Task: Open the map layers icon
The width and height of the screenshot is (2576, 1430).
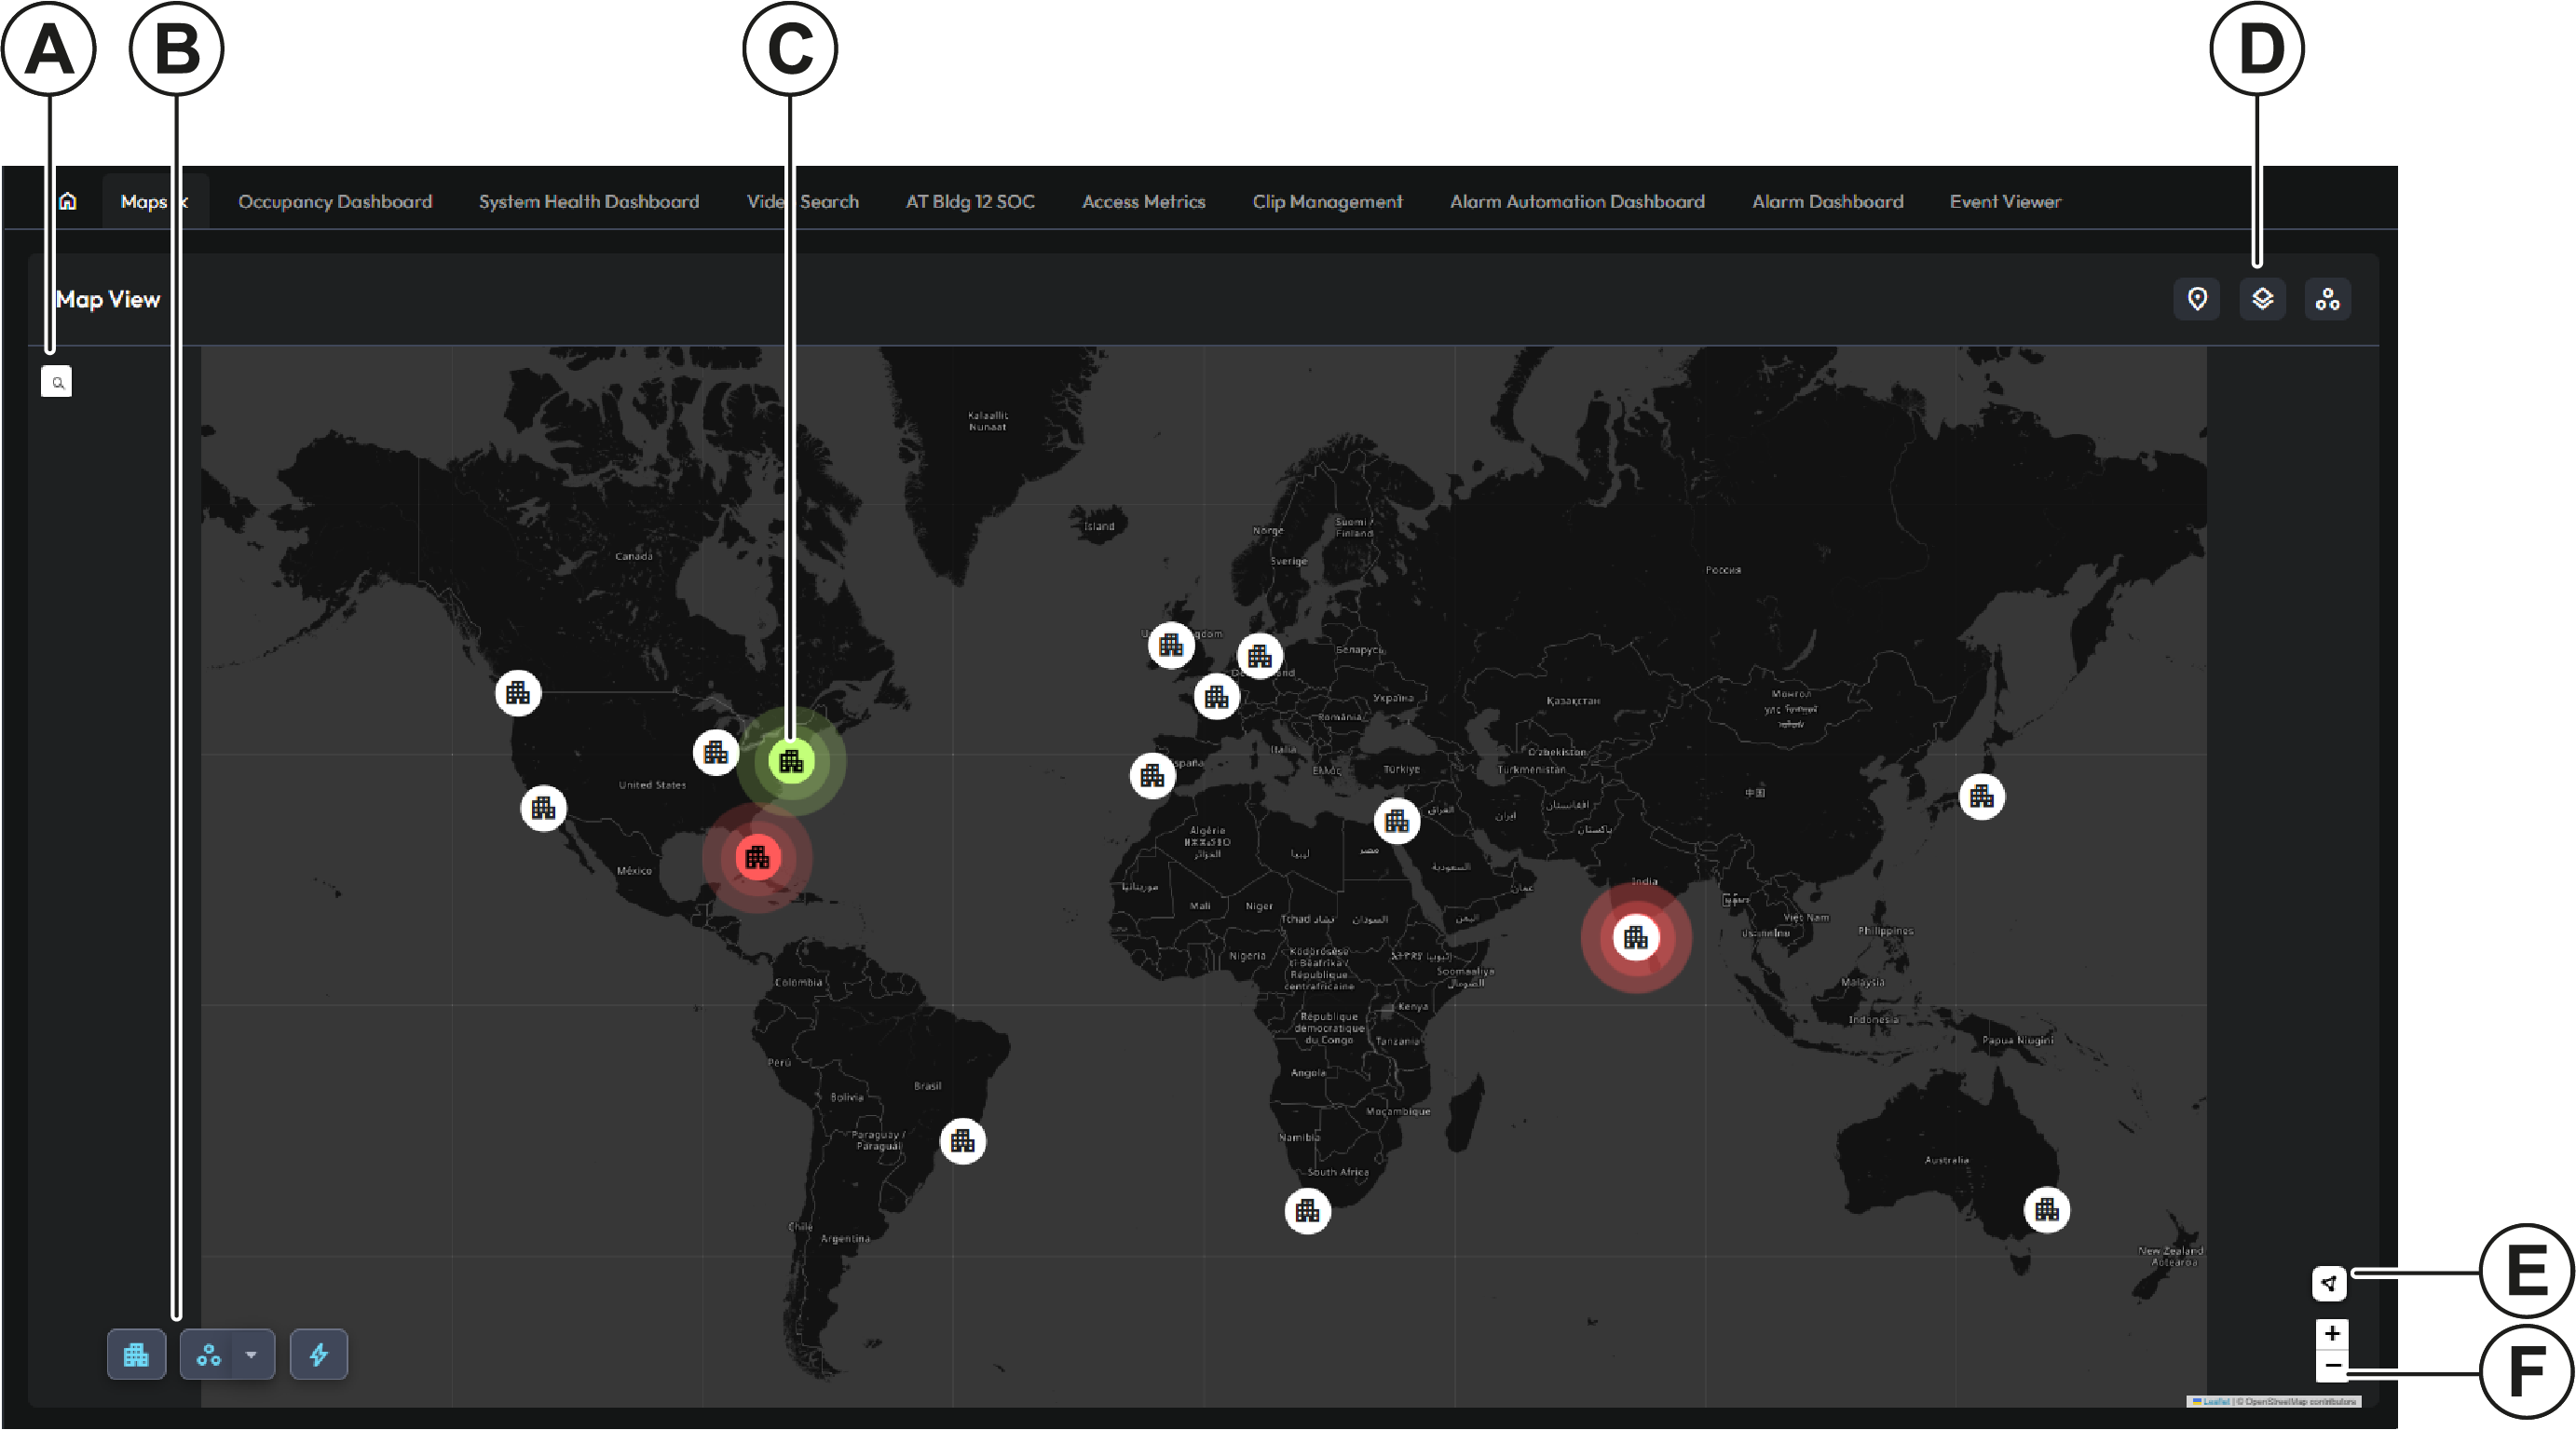Action: coord(2262,299)
